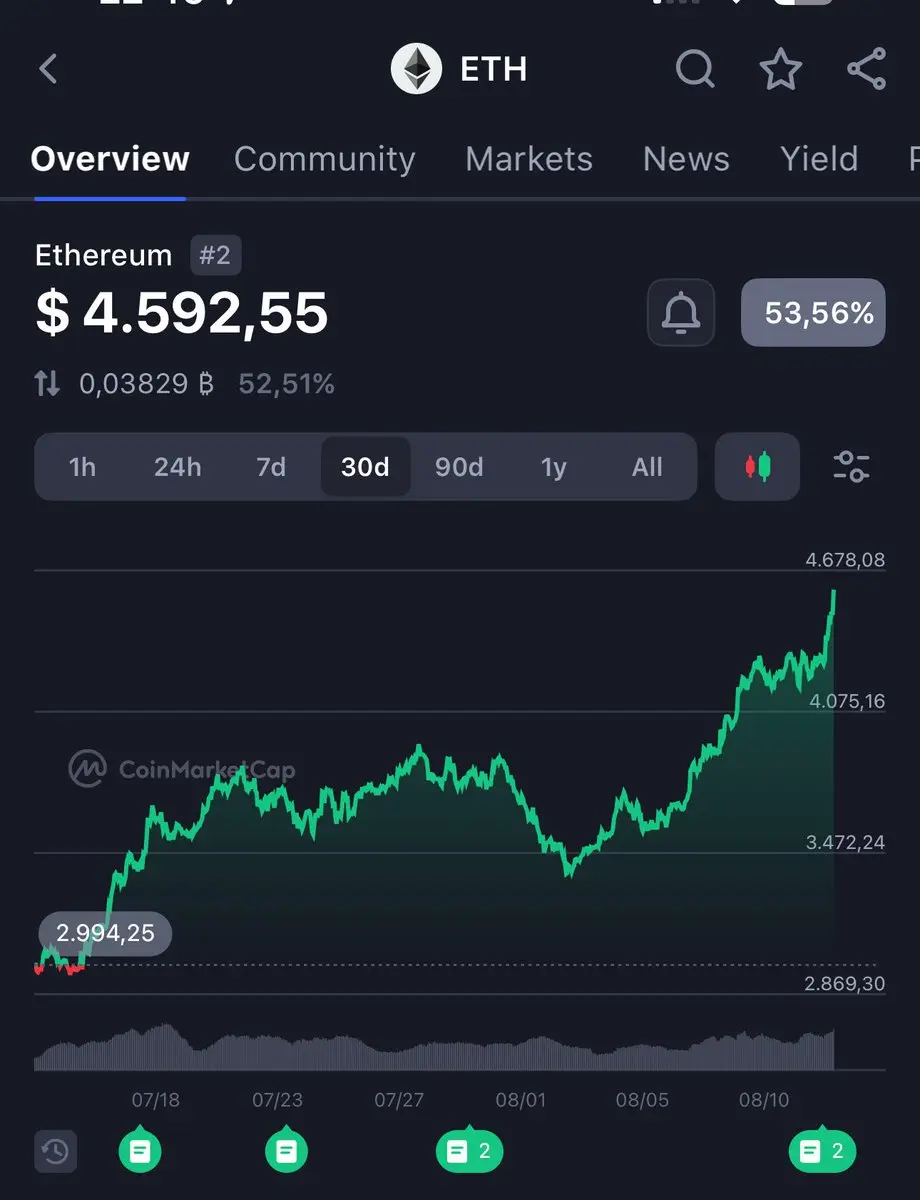Viewport: 920px width, 1200px height.
Task: Select the 7d chart range
Action: (x=271, y=467)
